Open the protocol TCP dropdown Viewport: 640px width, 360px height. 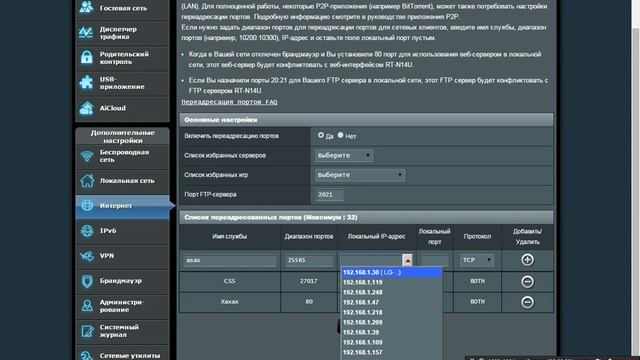[477, 260]
